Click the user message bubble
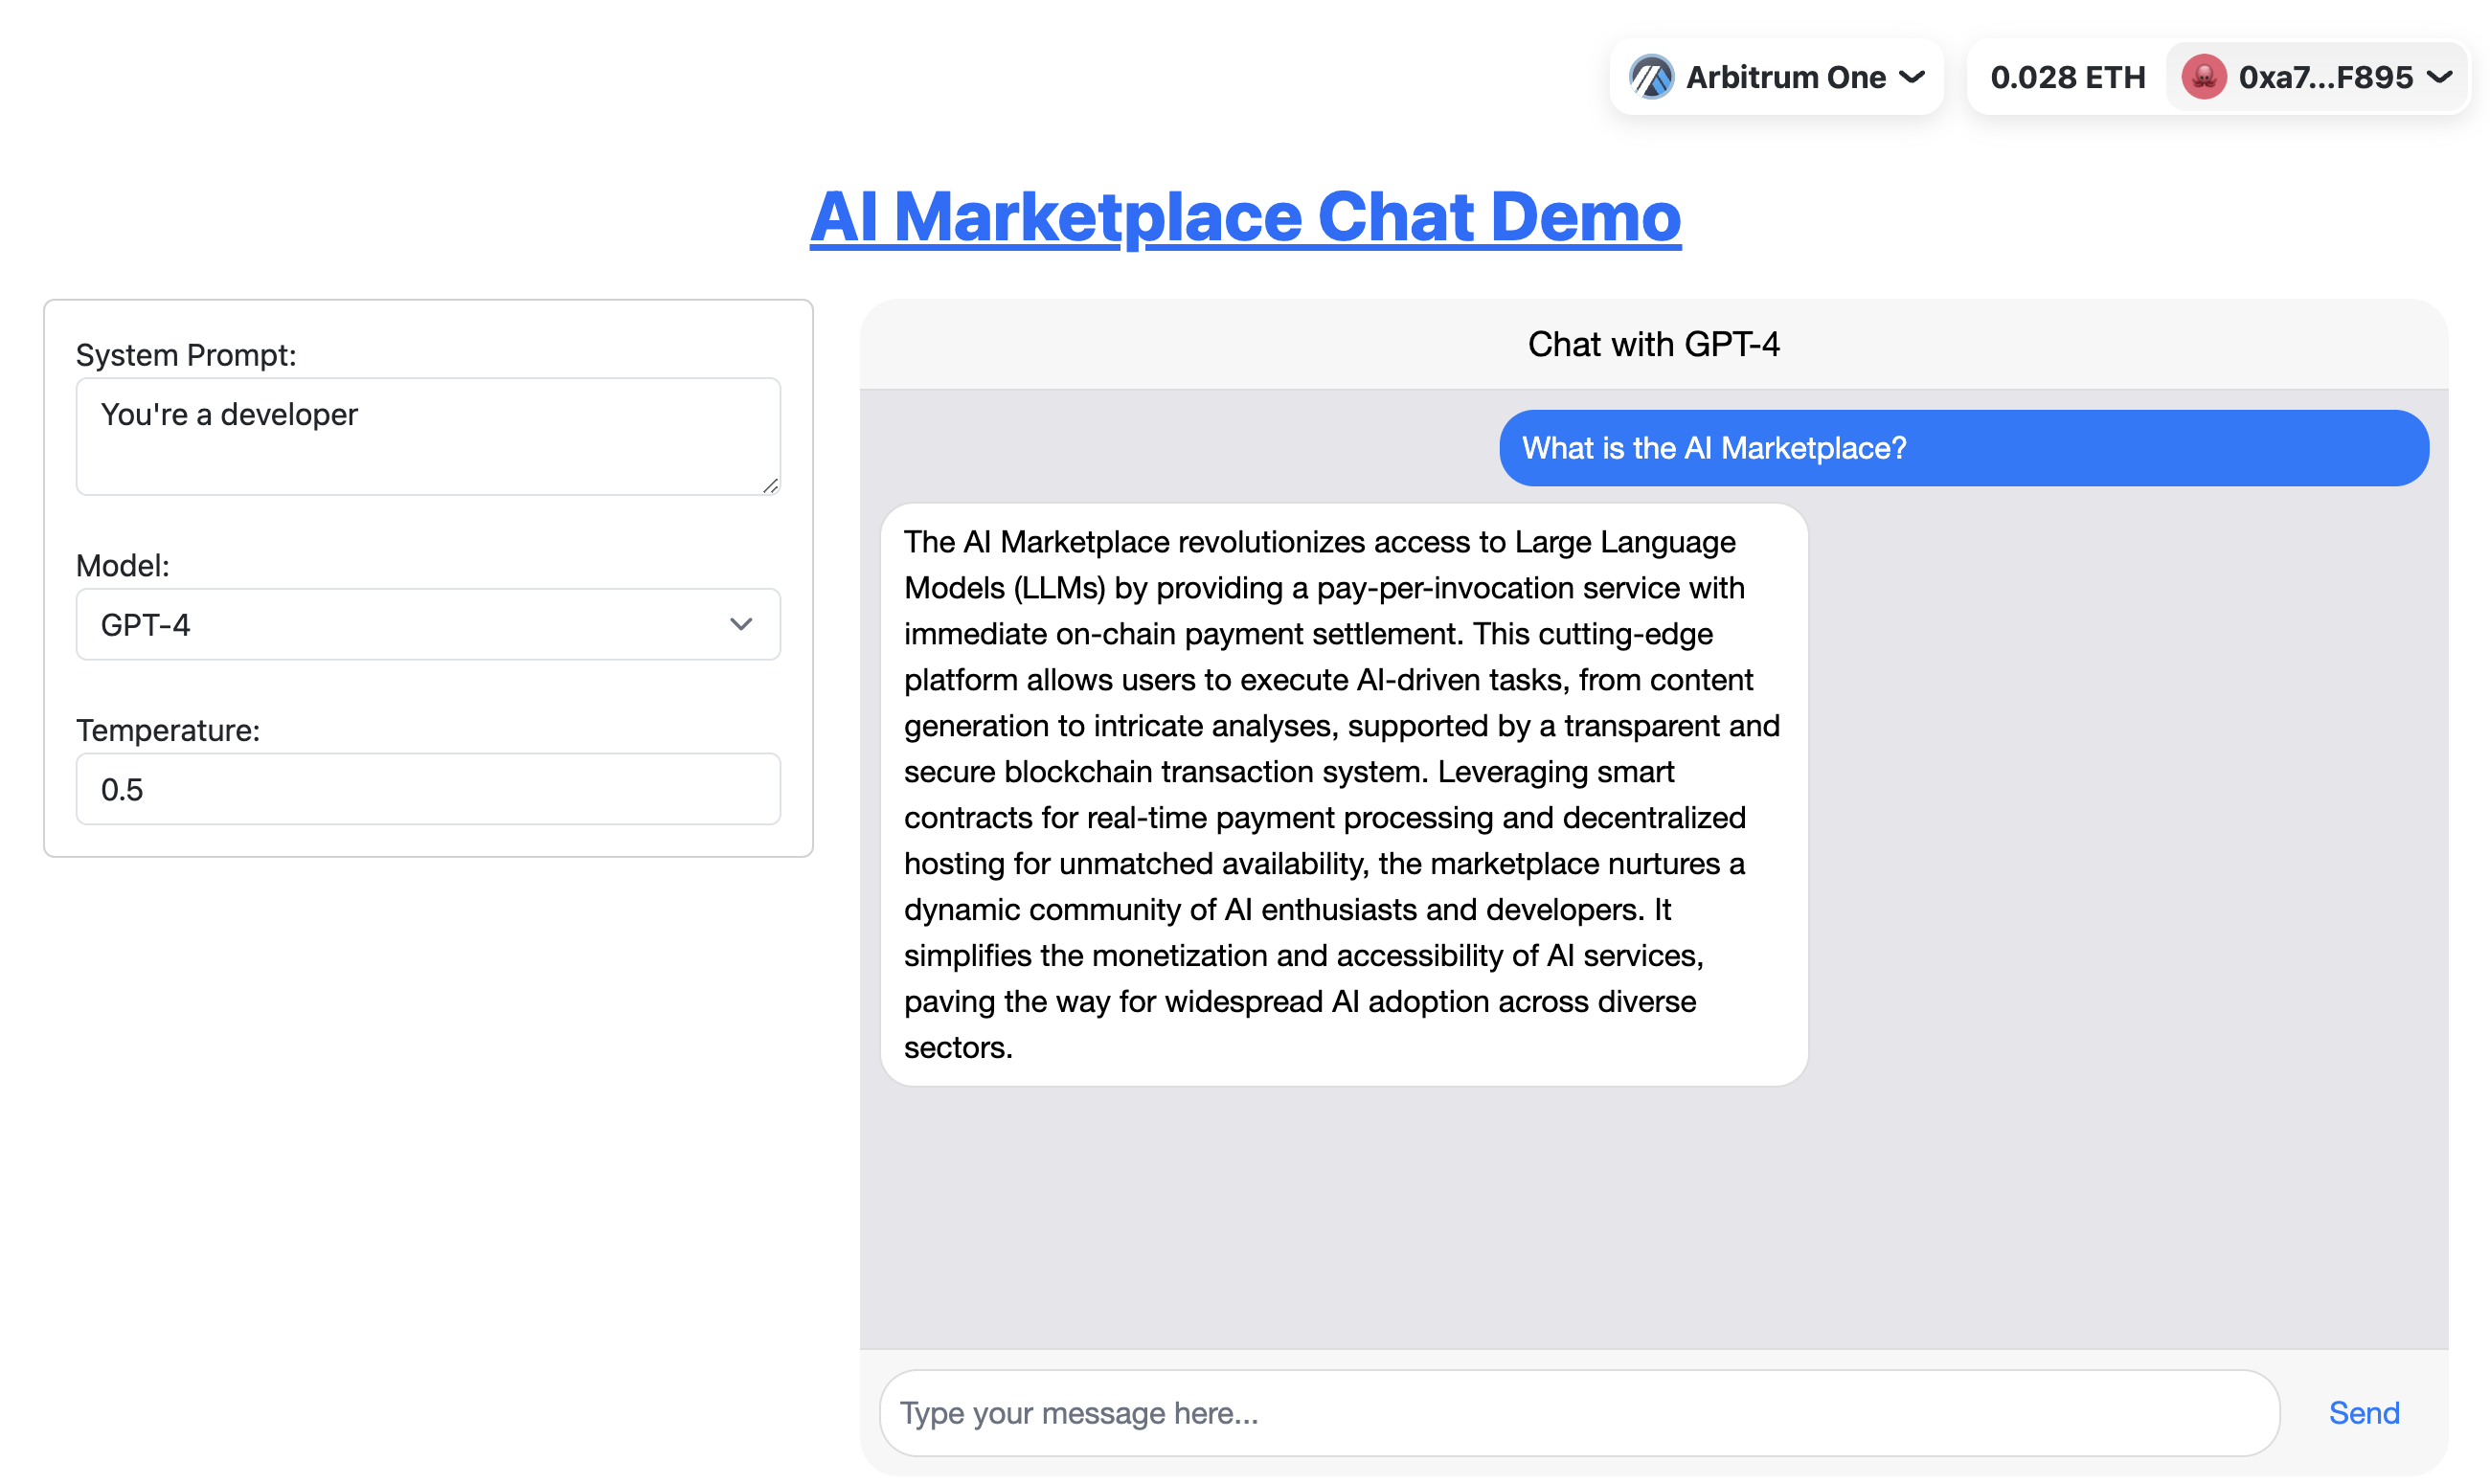 1963,448
